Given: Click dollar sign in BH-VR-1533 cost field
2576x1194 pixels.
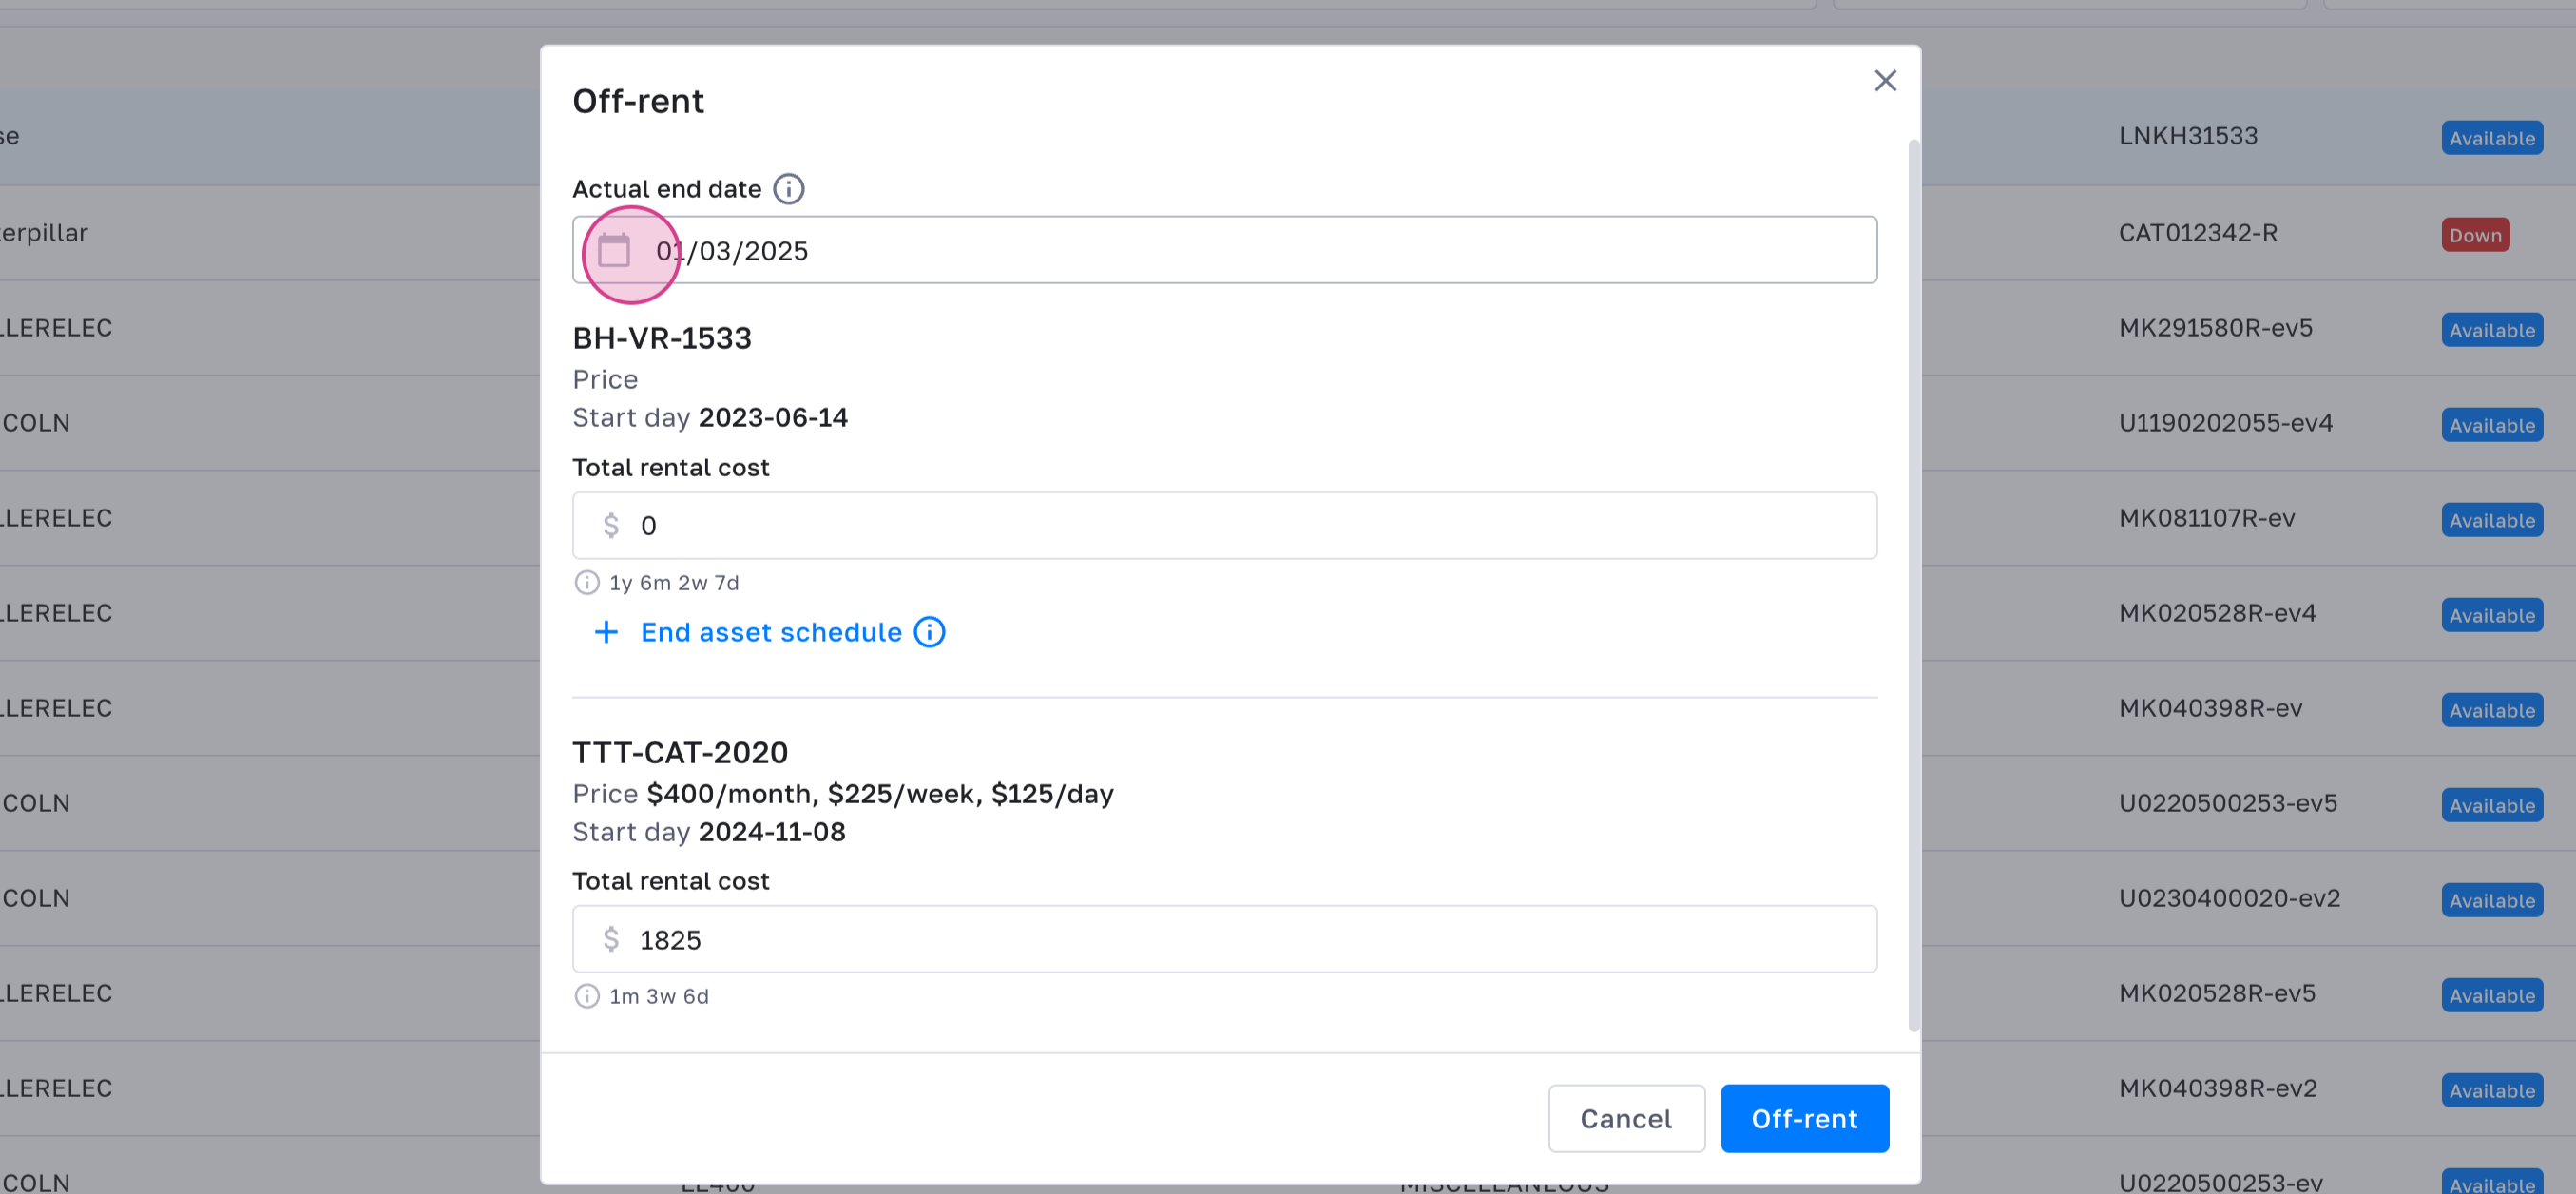Looking at the screenshot, I should click(x=611, y=525).
